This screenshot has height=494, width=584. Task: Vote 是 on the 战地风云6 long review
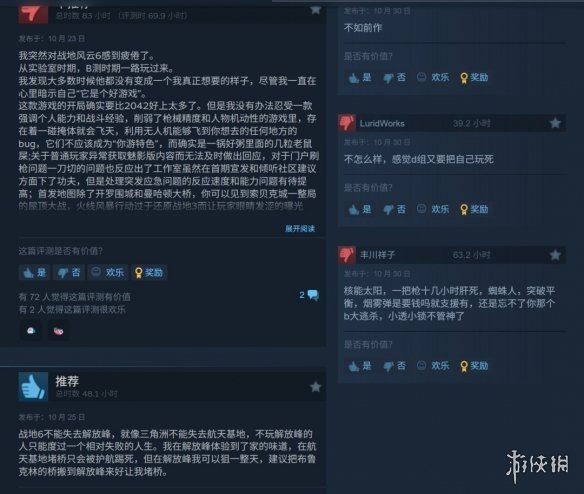(35, 273)
